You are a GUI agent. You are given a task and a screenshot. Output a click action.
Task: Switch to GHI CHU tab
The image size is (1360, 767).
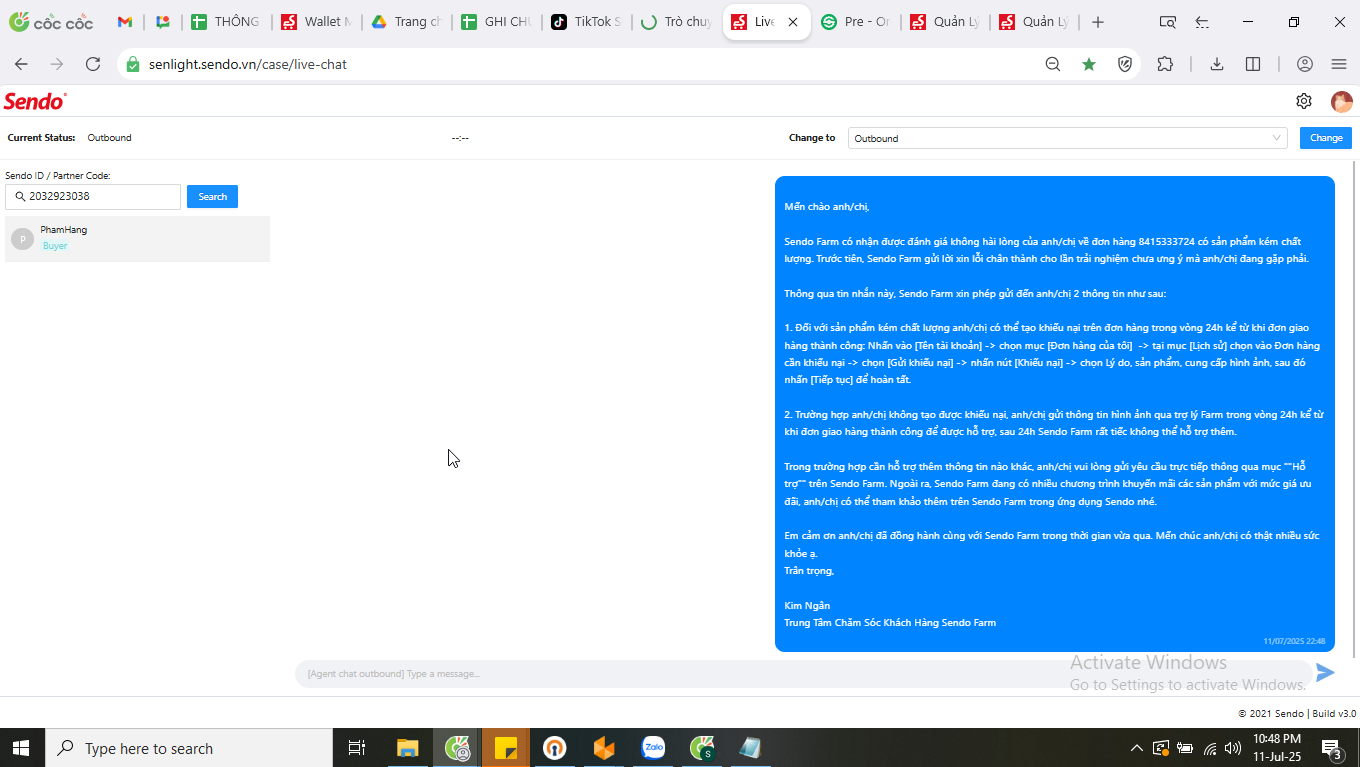pos(496,22)
